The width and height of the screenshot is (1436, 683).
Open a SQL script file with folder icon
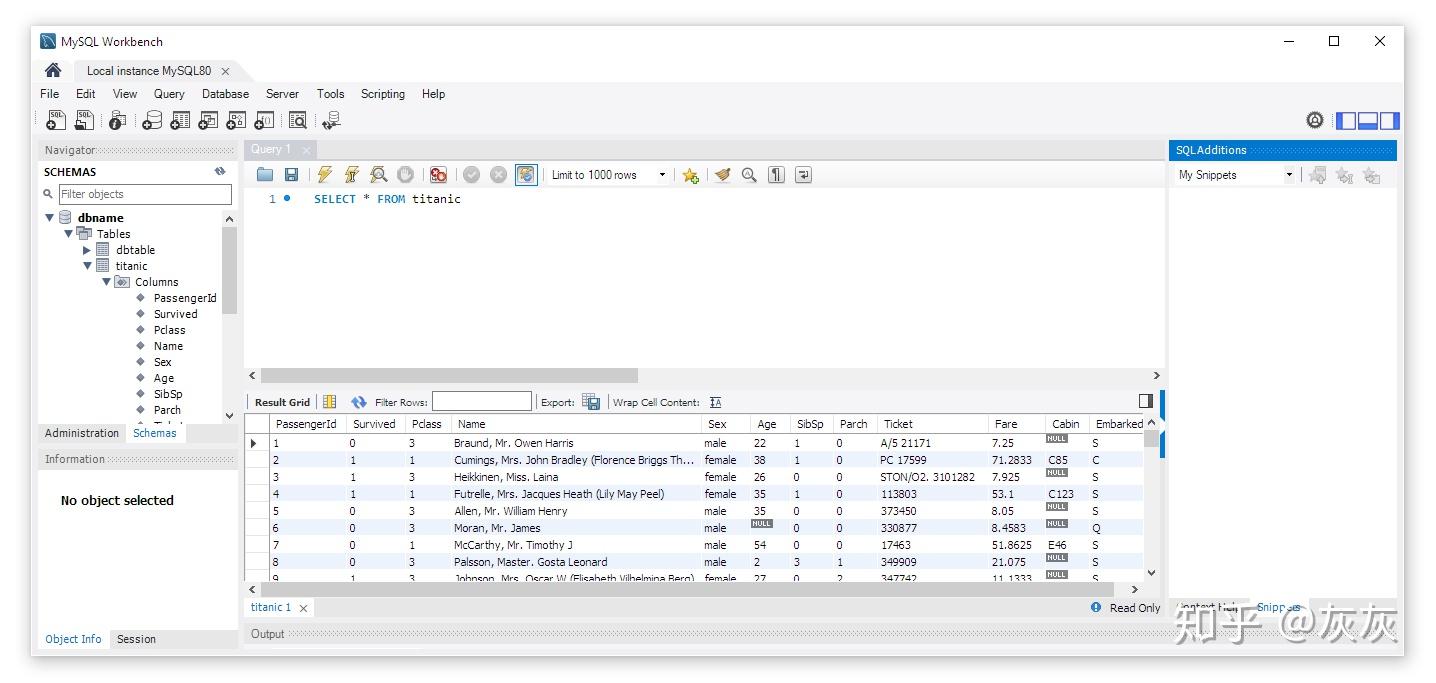point(265,175)
